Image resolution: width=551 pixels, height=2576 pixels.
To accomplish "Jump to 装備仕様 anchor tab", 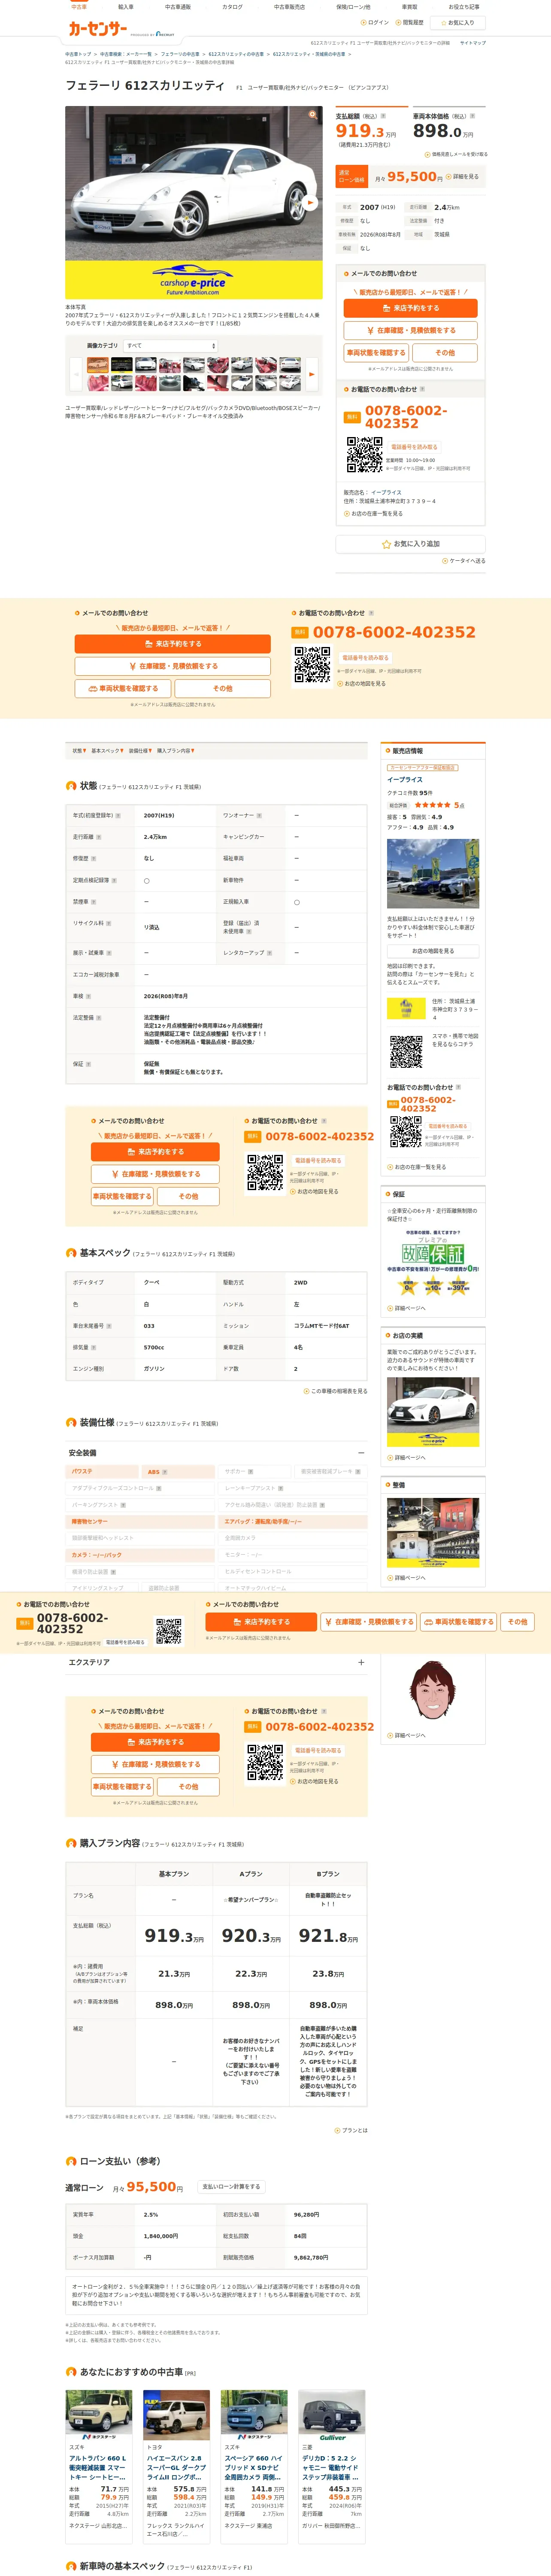I will coord(139,751).
